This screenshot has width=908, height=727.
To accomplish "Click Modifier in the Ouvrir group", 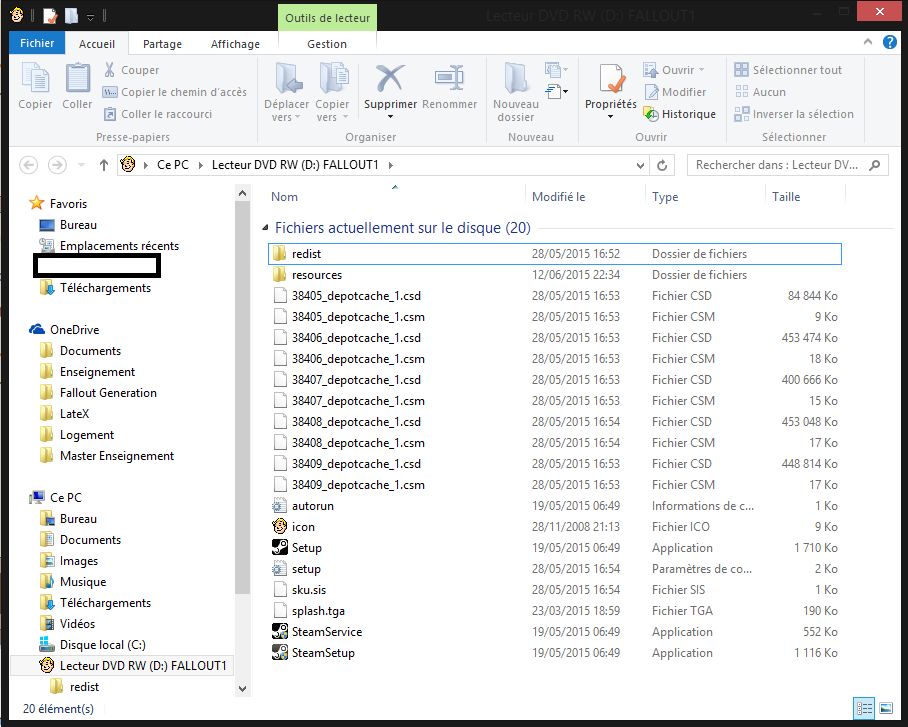I will tap(675, 92).
